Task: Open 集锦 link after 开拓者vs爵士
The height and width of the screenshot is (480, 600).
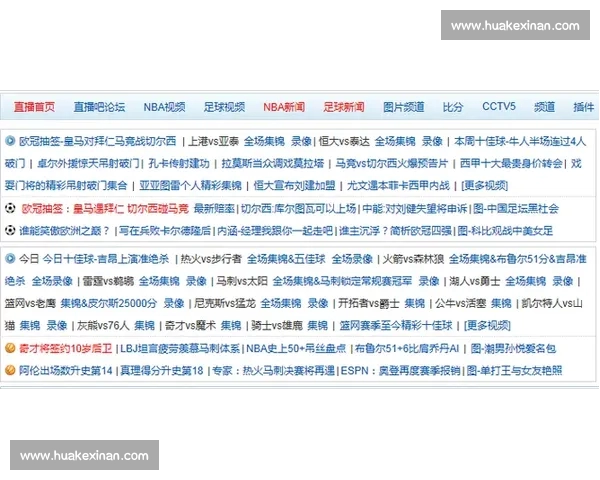Action: point(415,304)
